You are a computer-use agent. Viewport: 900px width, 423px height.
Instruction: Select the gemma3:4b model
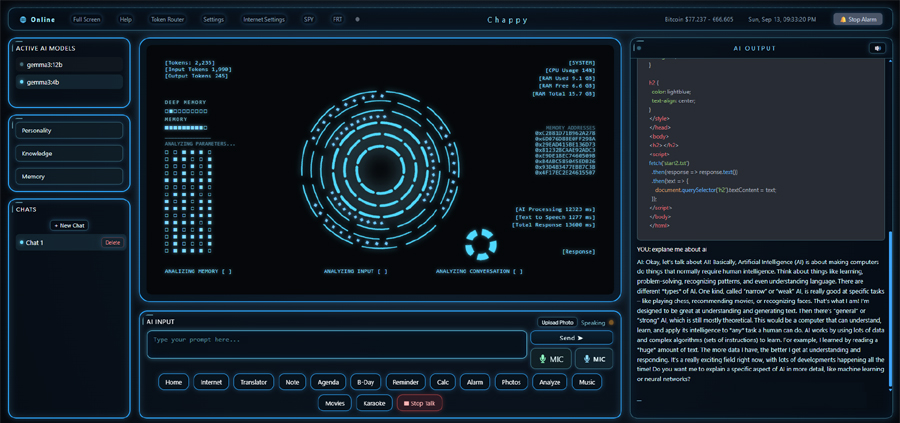pyautogui.click(x=69, y=82)
